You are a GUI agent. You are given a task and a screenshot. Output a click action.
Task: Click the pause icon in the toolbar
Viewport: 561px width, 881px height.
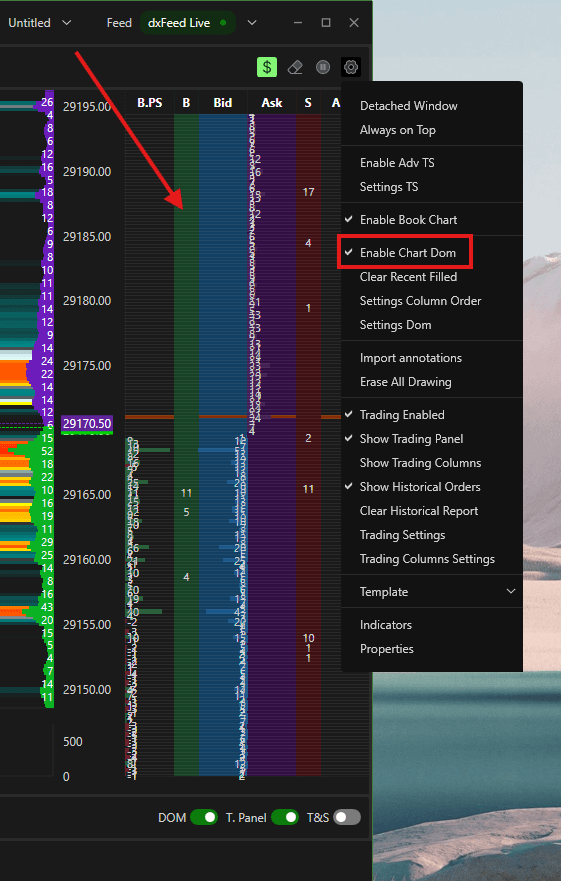[x=323, y=67]
